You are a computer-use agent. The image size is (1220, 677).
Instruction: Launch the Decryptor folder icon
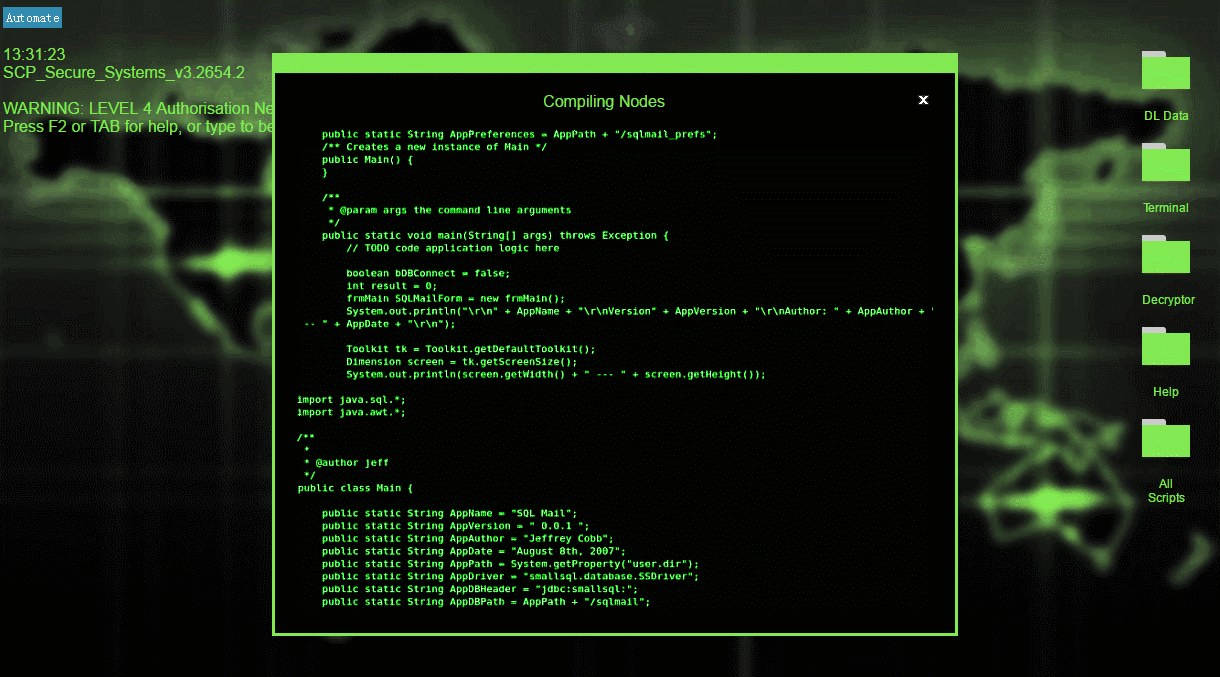1166,256
